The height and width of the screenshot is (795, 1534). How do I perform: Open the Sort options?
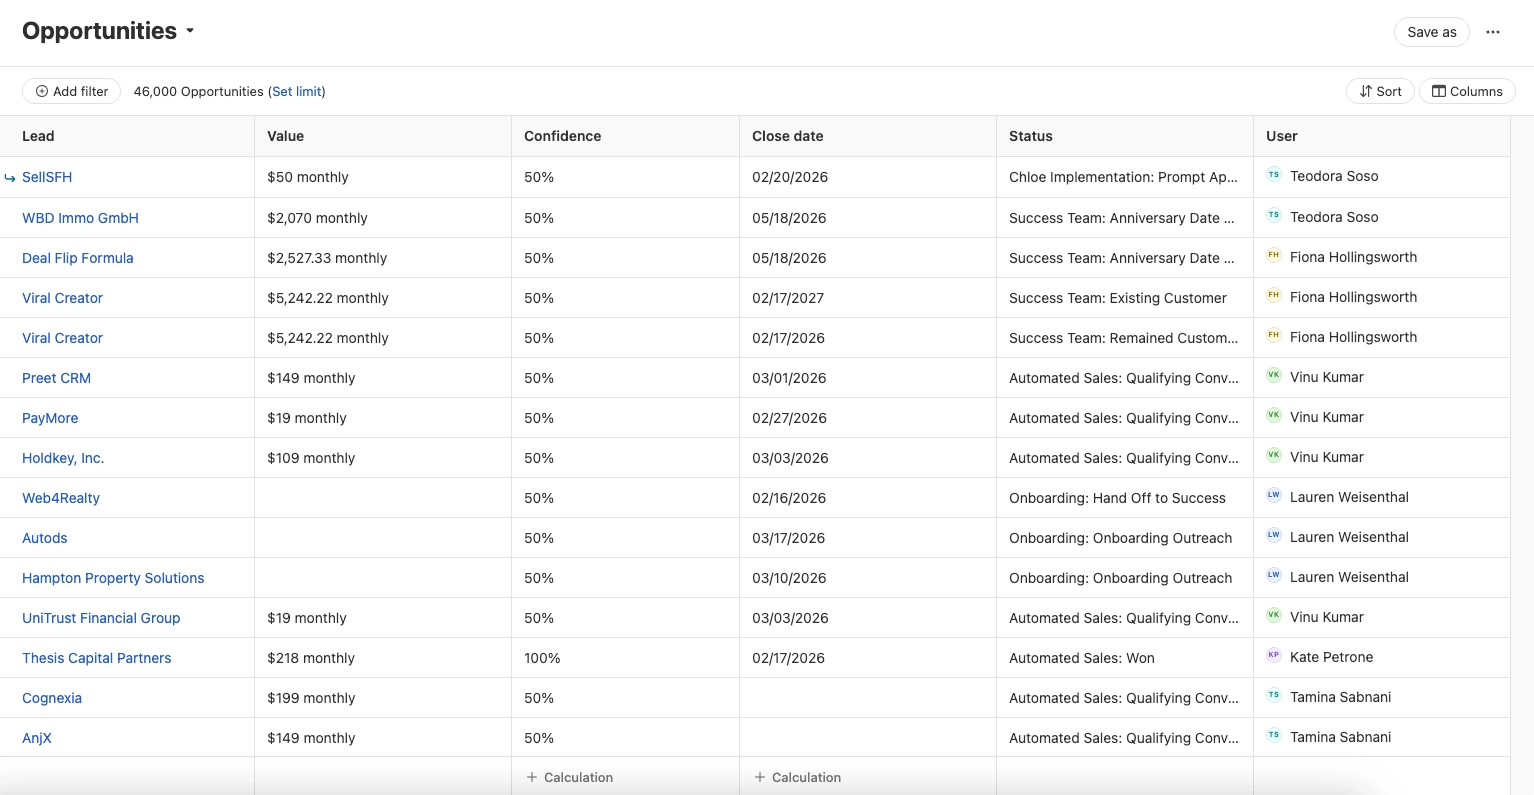coord(1380,91)
